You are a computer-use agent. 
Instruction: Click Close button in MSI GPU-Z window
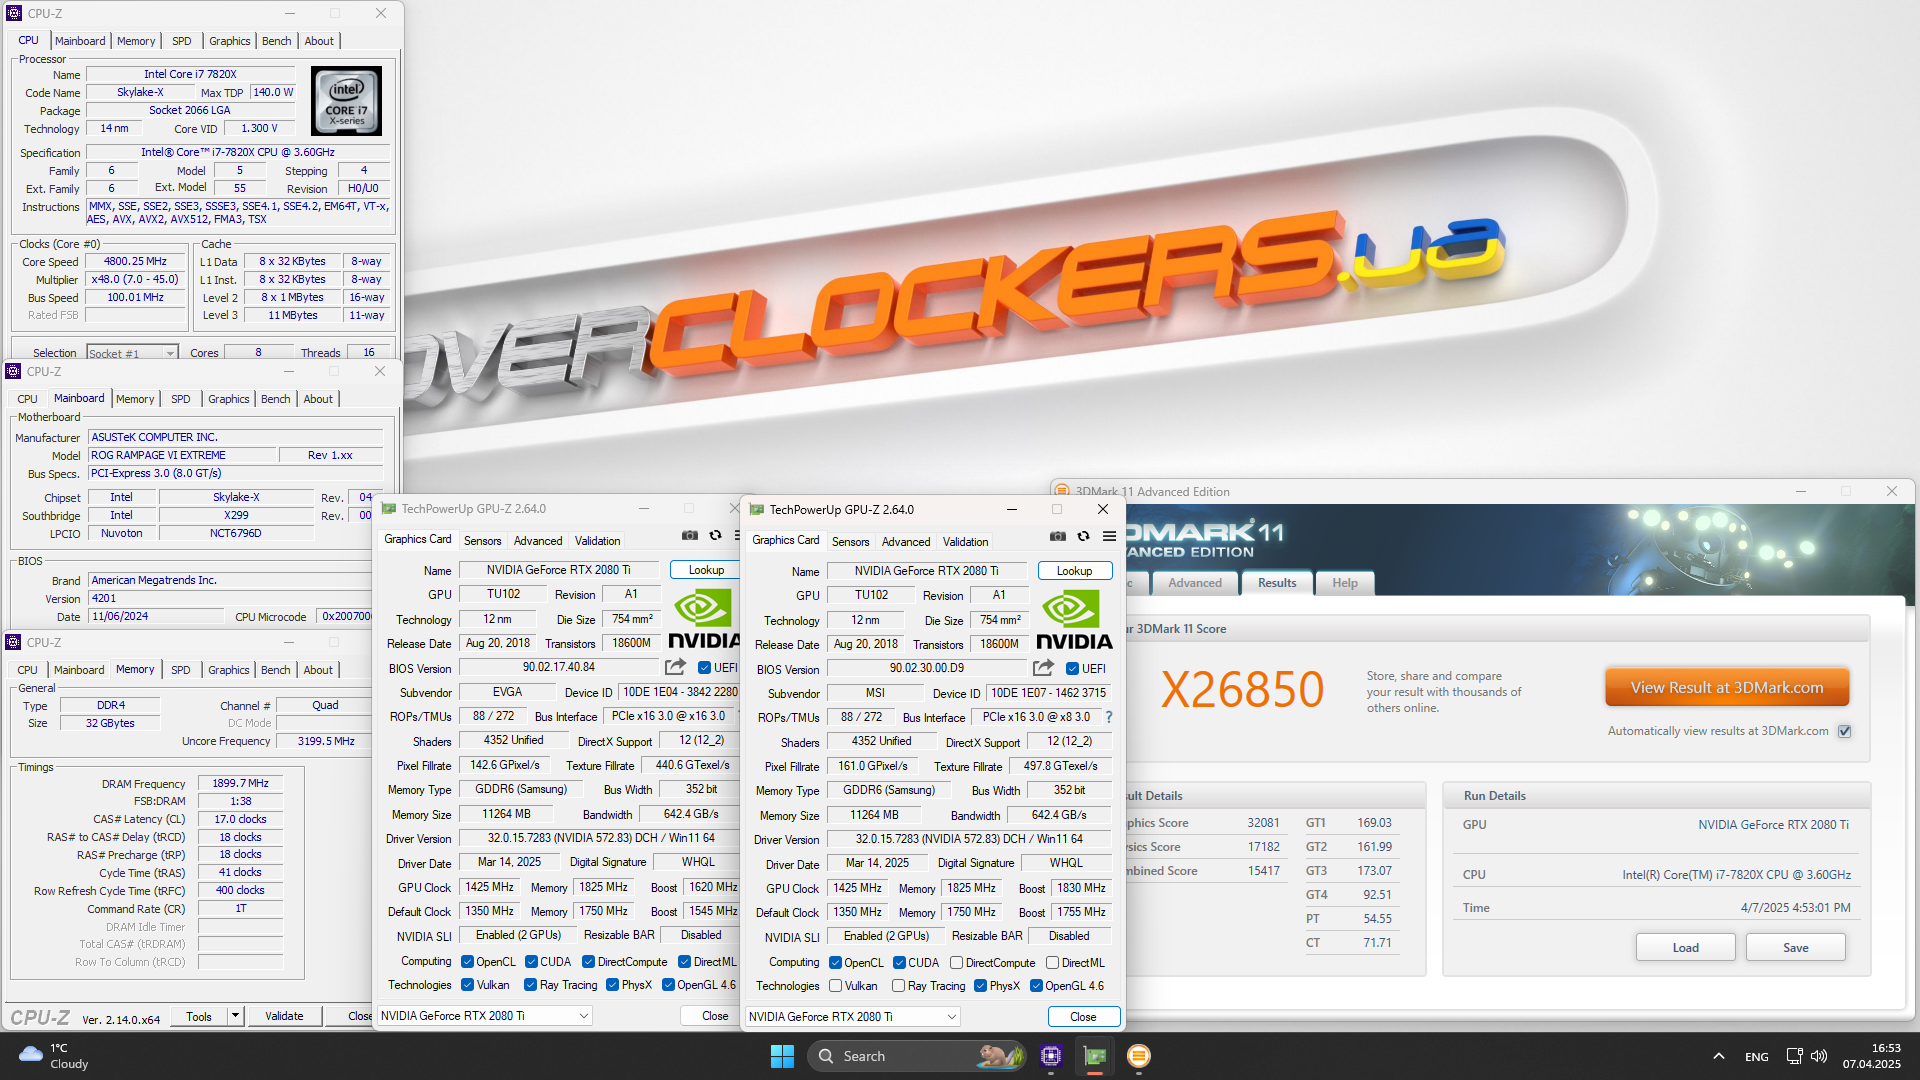[x=1083, y=1017]
